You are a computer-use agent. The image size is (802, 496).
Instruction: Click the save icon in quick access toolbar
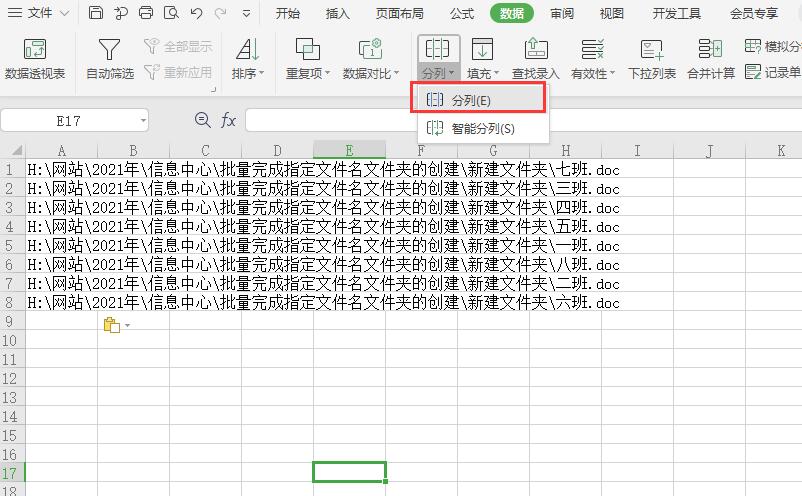pyautogui.click(x=95, y=13)
